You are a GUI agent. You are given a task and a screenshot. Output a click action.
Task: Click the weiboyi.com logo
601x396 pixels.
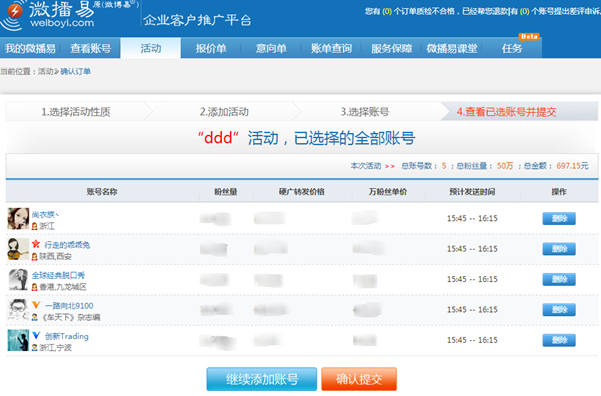point(48,15)
